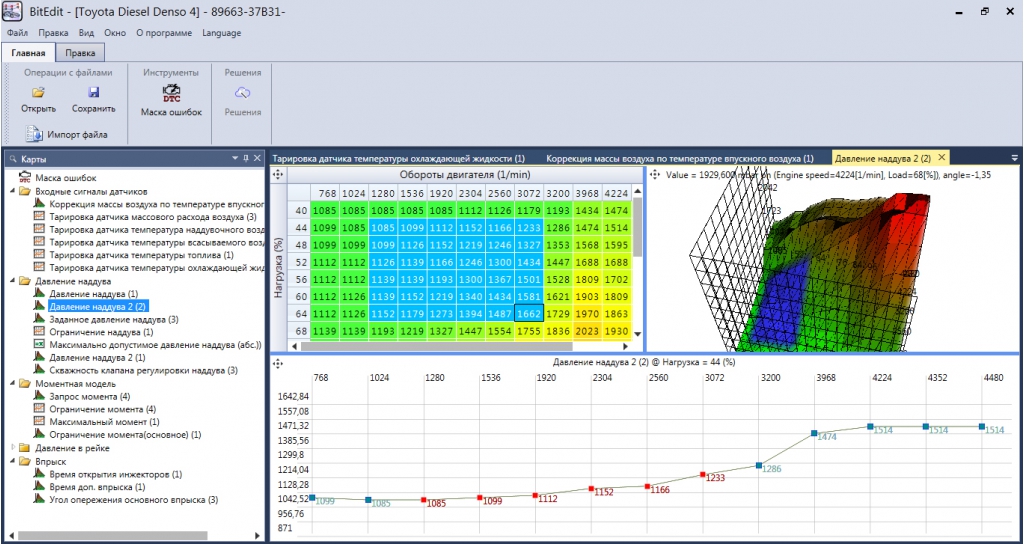Collapse Входные сигналы датчиков folder
The height and width of the screenshot is (544, 1024).
click(x=14, y=191)
